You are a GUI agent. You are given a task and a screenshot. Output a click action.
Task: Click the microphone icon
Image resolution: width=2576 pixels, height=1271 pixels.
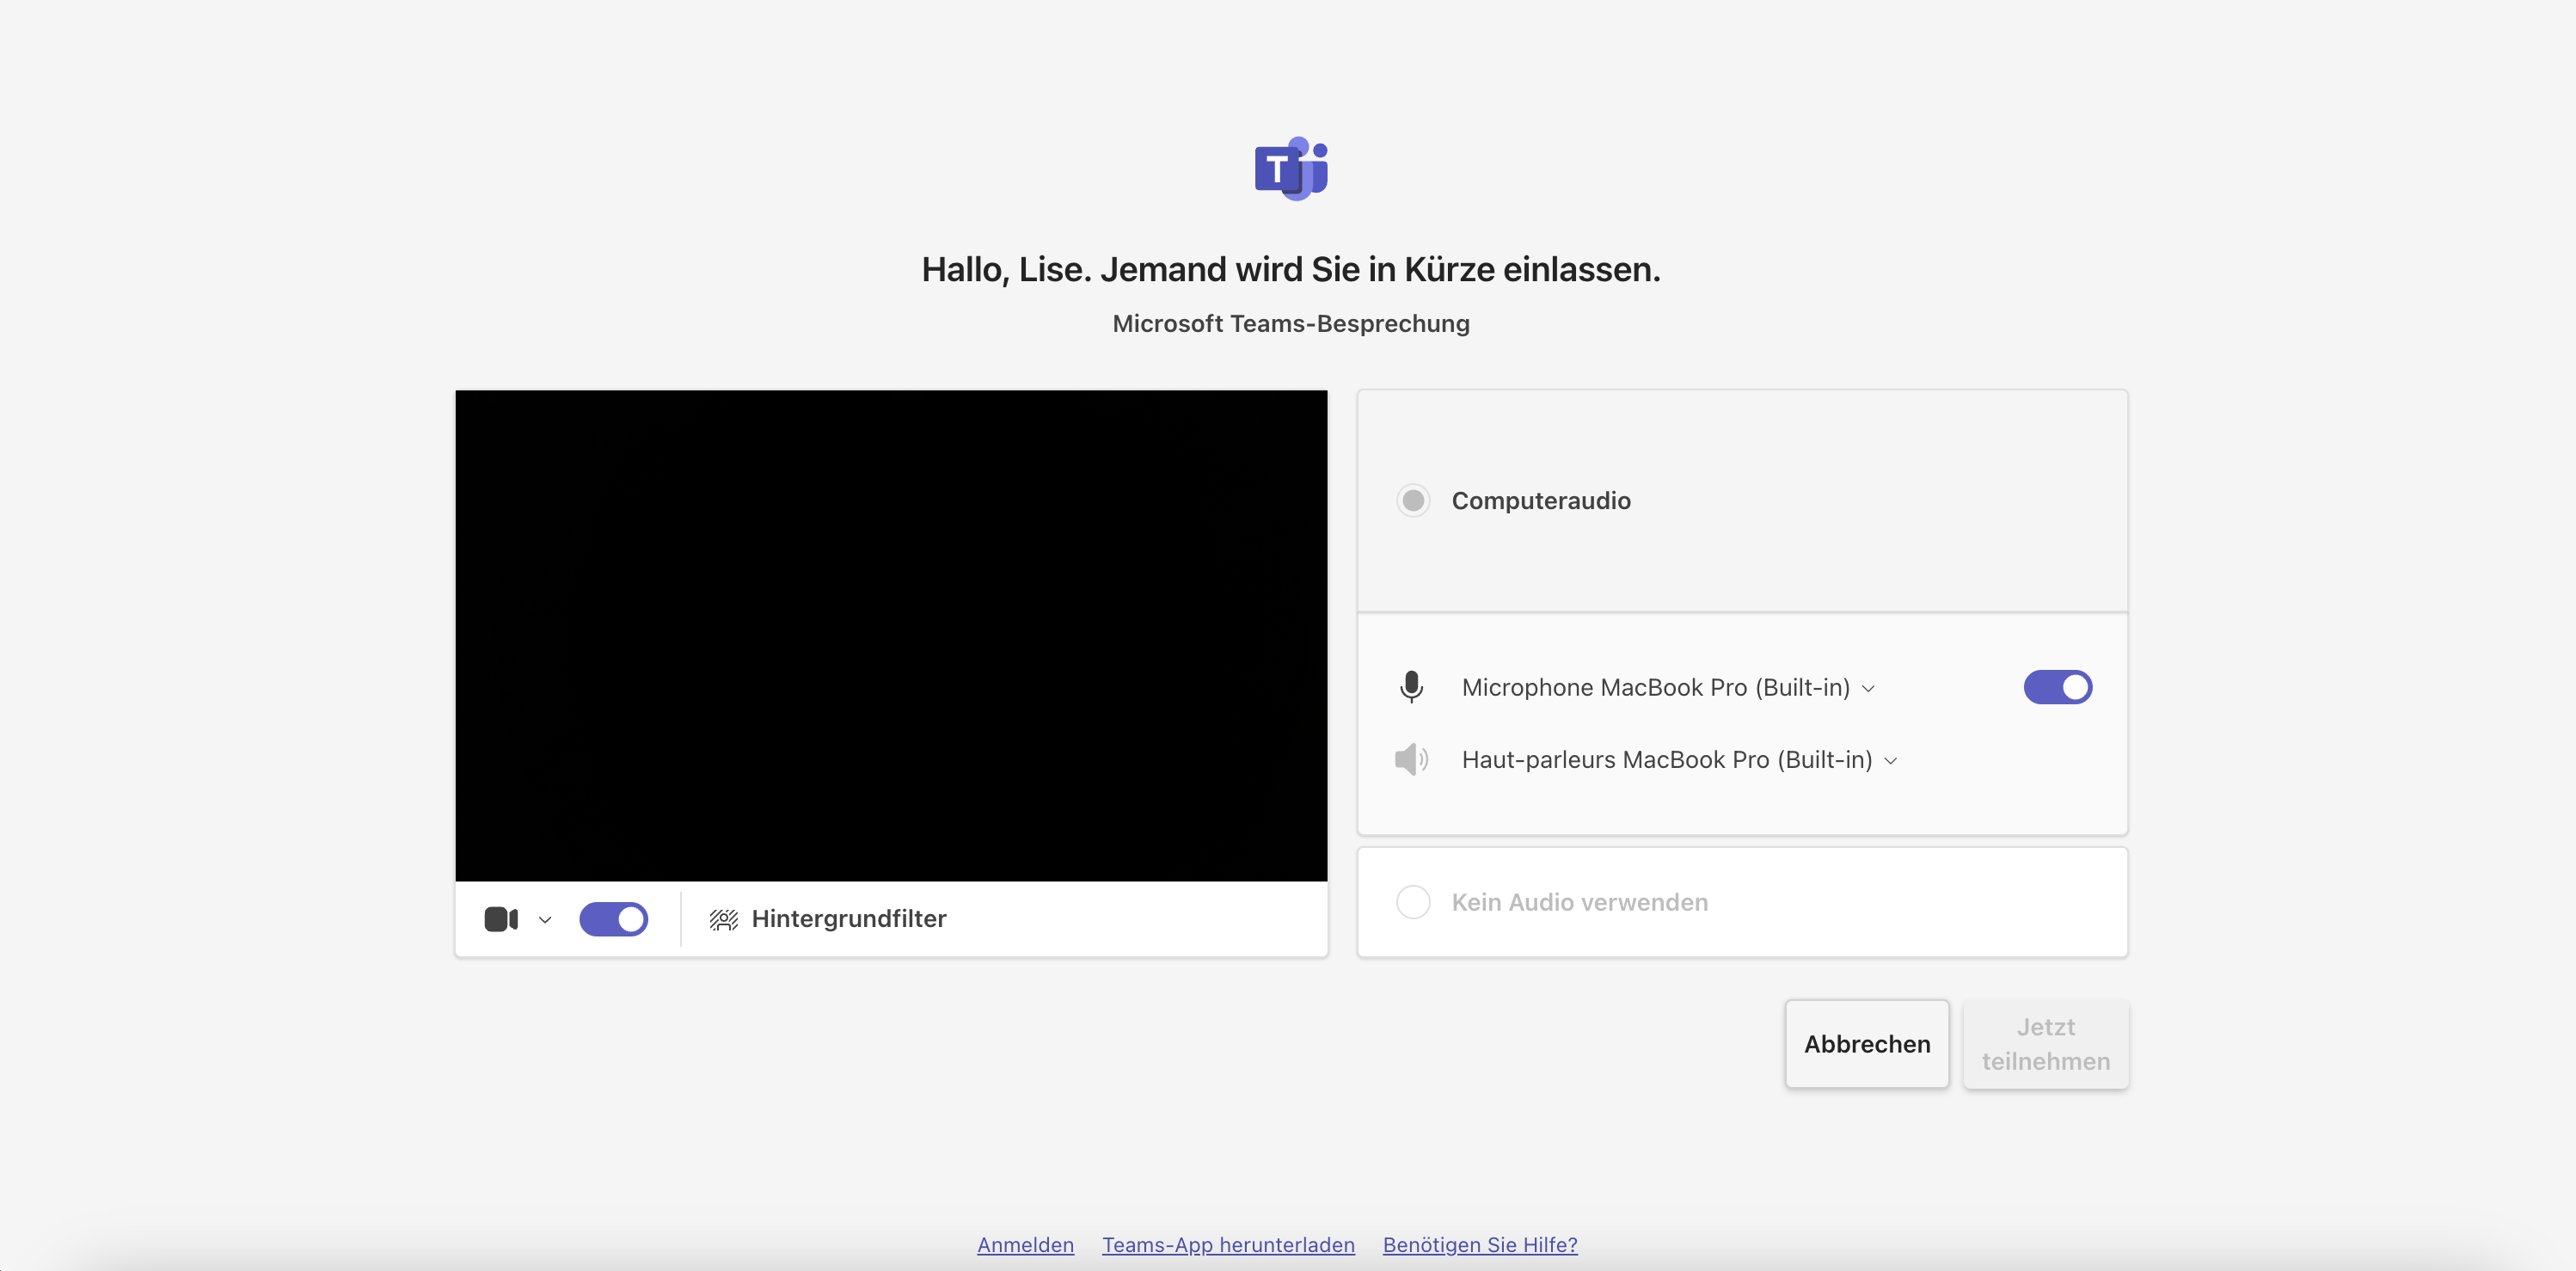[x=1411, y=687]
